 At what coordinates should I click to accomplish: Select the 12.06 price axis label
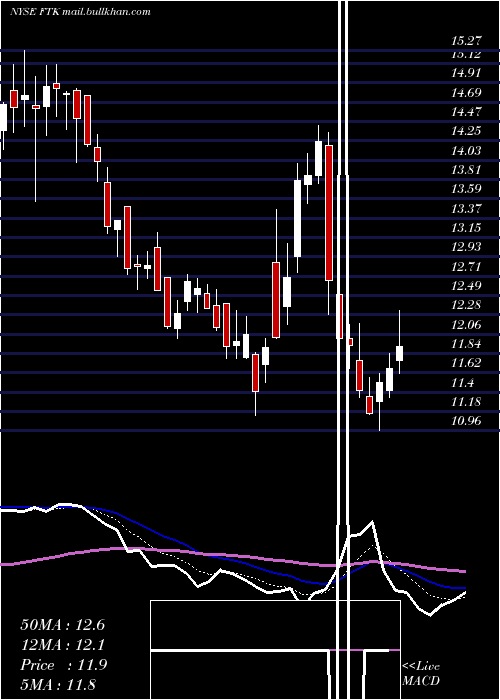[466, 325]
